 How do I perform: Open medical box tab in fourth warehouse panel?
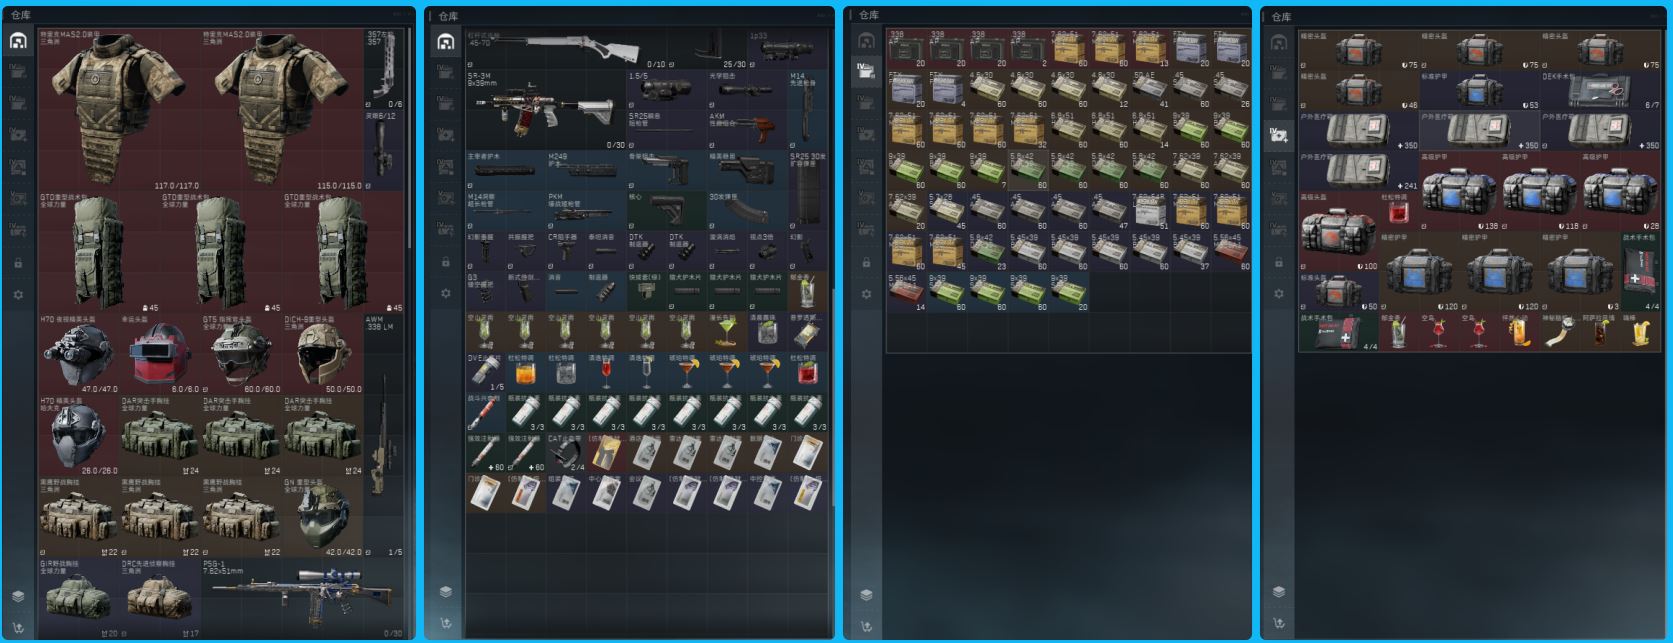point(1278,135)
